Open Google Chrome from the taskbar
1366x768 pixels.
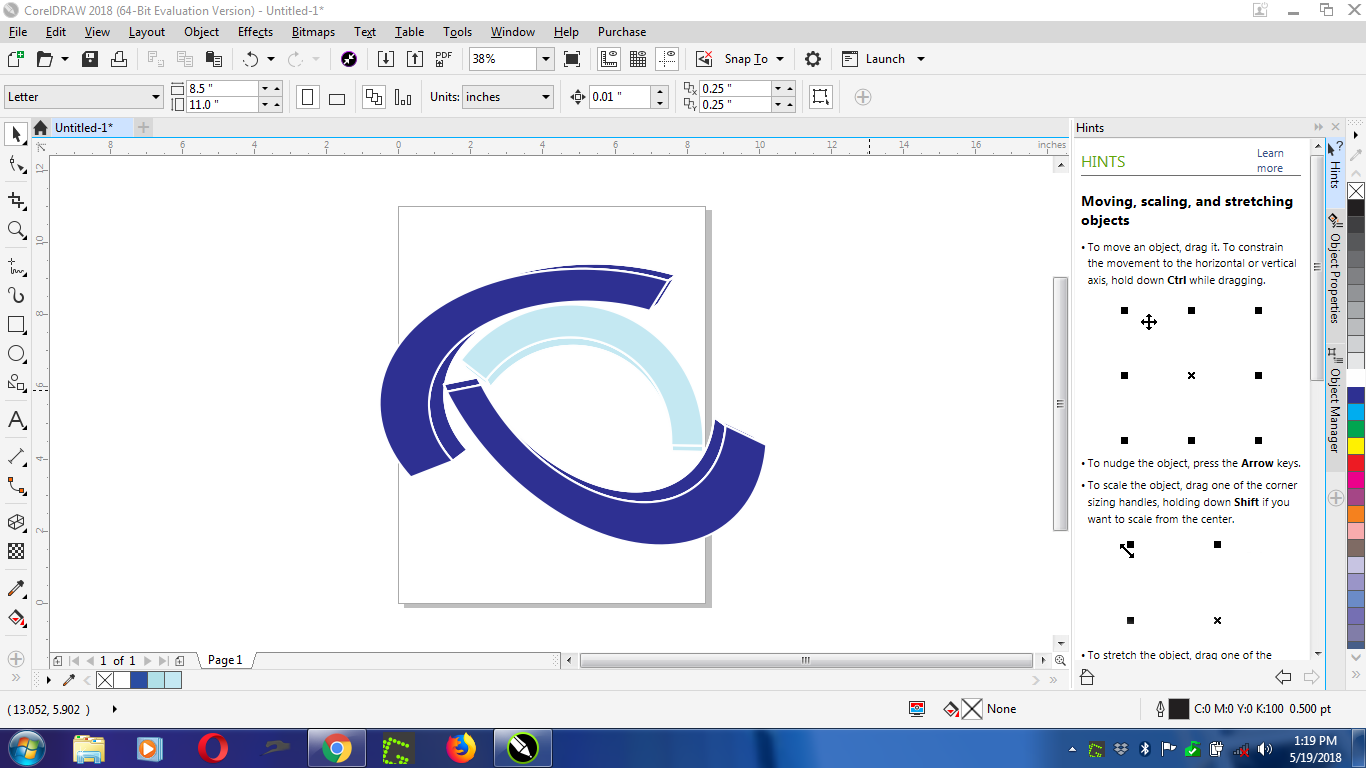pos(337,748)
